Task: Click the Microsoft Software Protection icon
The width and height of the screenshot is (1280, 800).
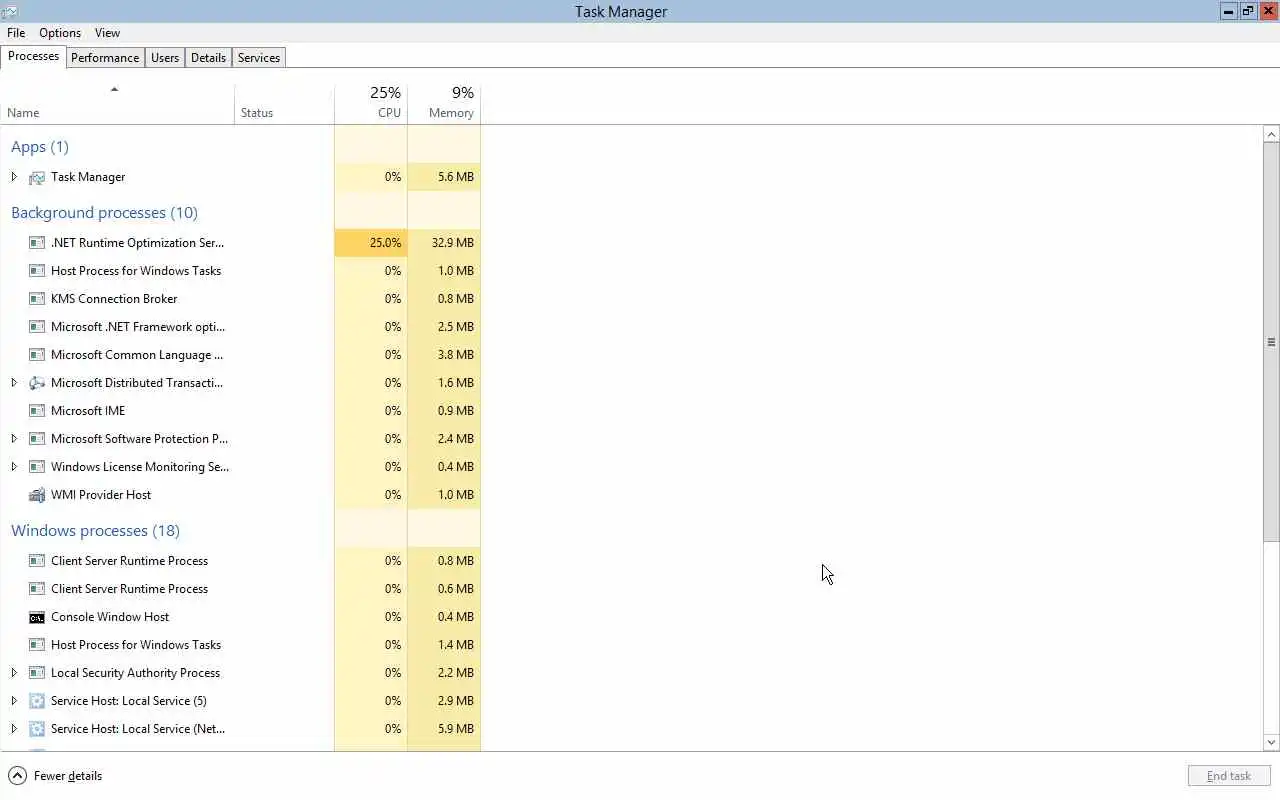Action: [37, 439]
